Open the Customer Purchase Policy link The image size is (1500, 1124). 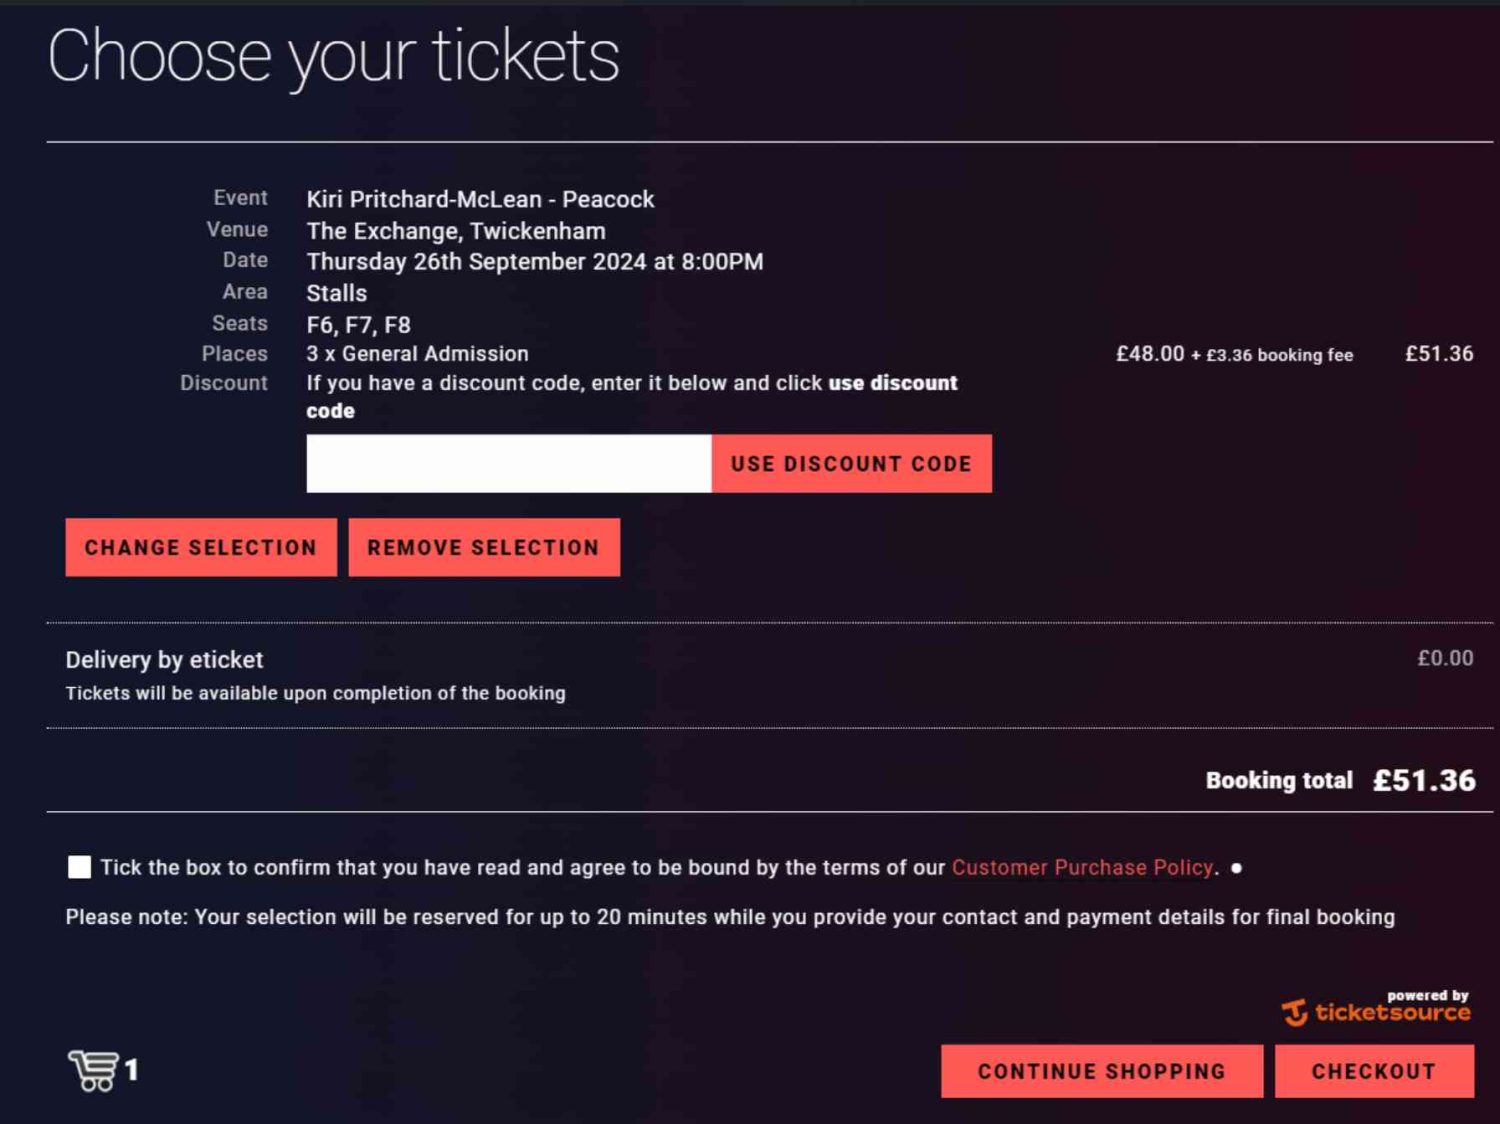tap(1082, 867)
